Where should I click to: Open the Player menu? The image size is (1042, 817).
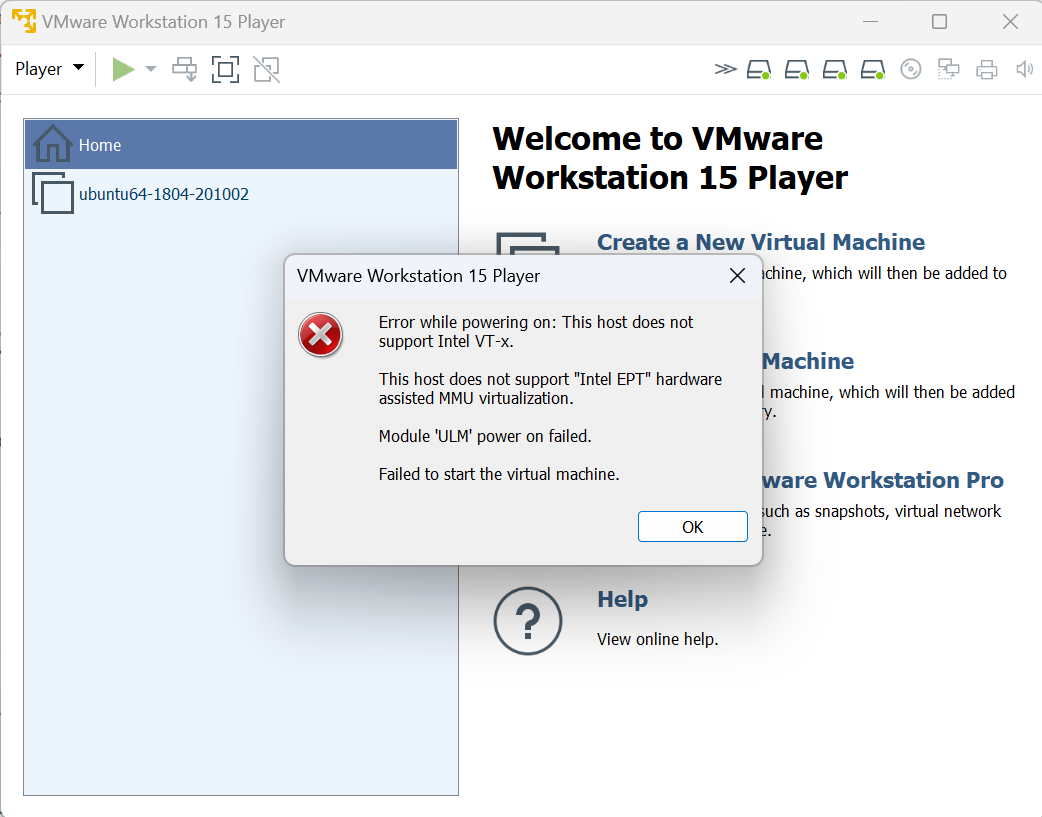[49, 68]
